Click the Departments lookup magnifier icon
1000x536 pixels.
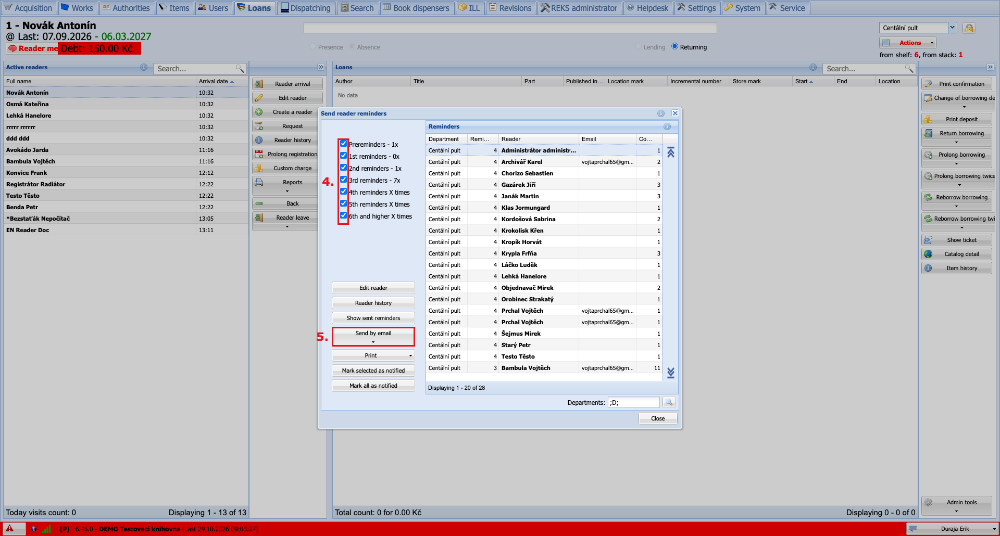click(x=669, y=402)
